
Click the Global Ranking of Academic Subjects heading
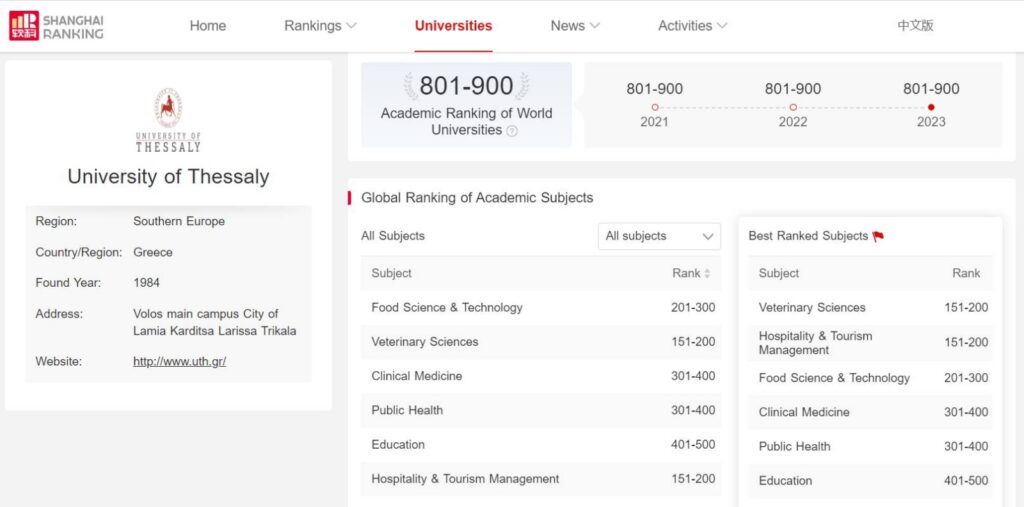pyautogui.click(x=477, y=198)
